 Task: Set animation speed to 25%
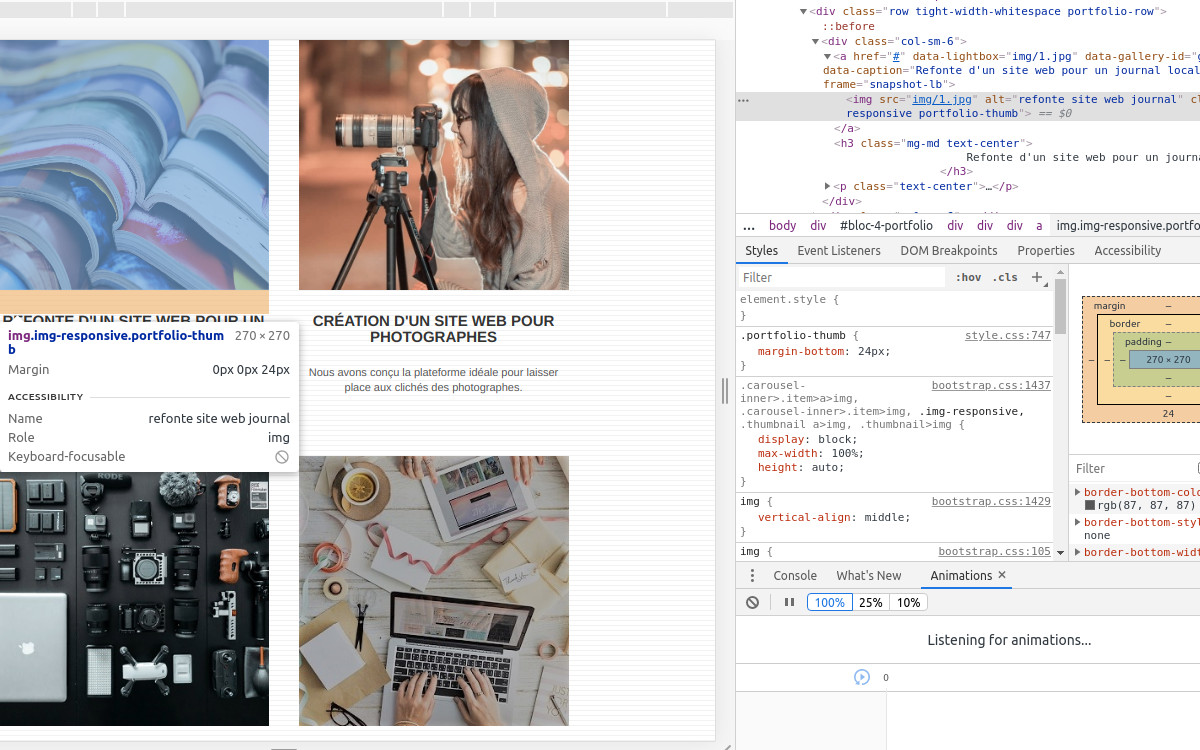(x=870, y=602)
